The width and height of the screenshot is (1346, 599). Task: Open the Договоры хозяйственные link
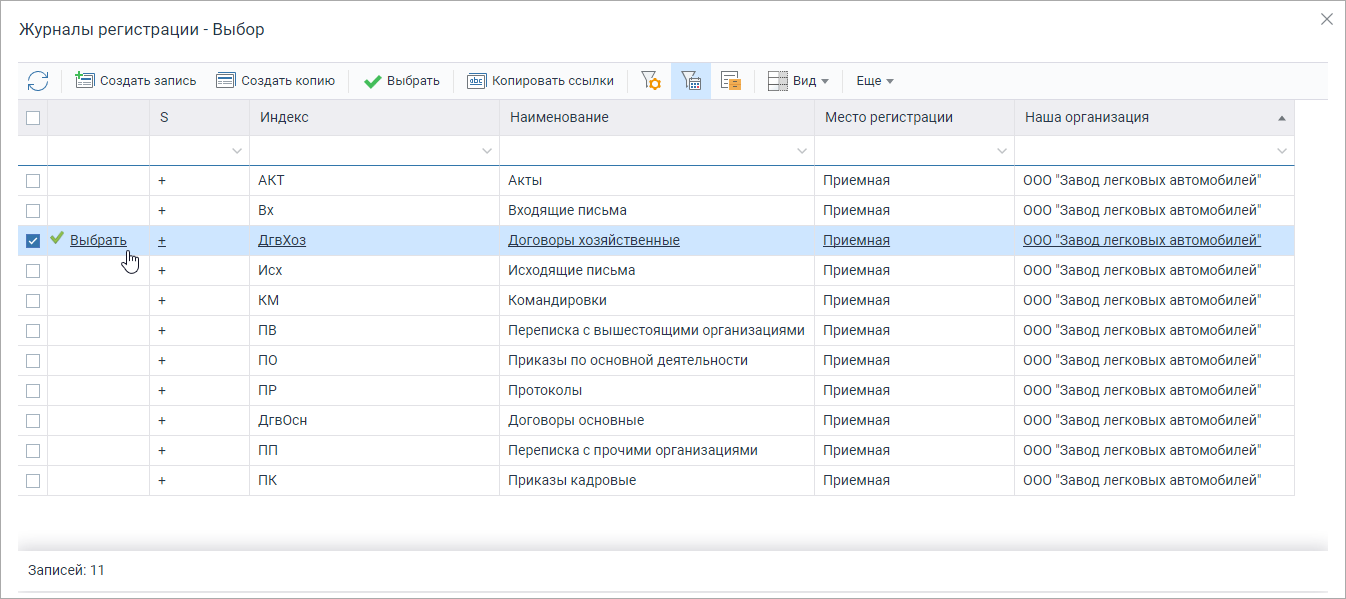click(594, 240)
